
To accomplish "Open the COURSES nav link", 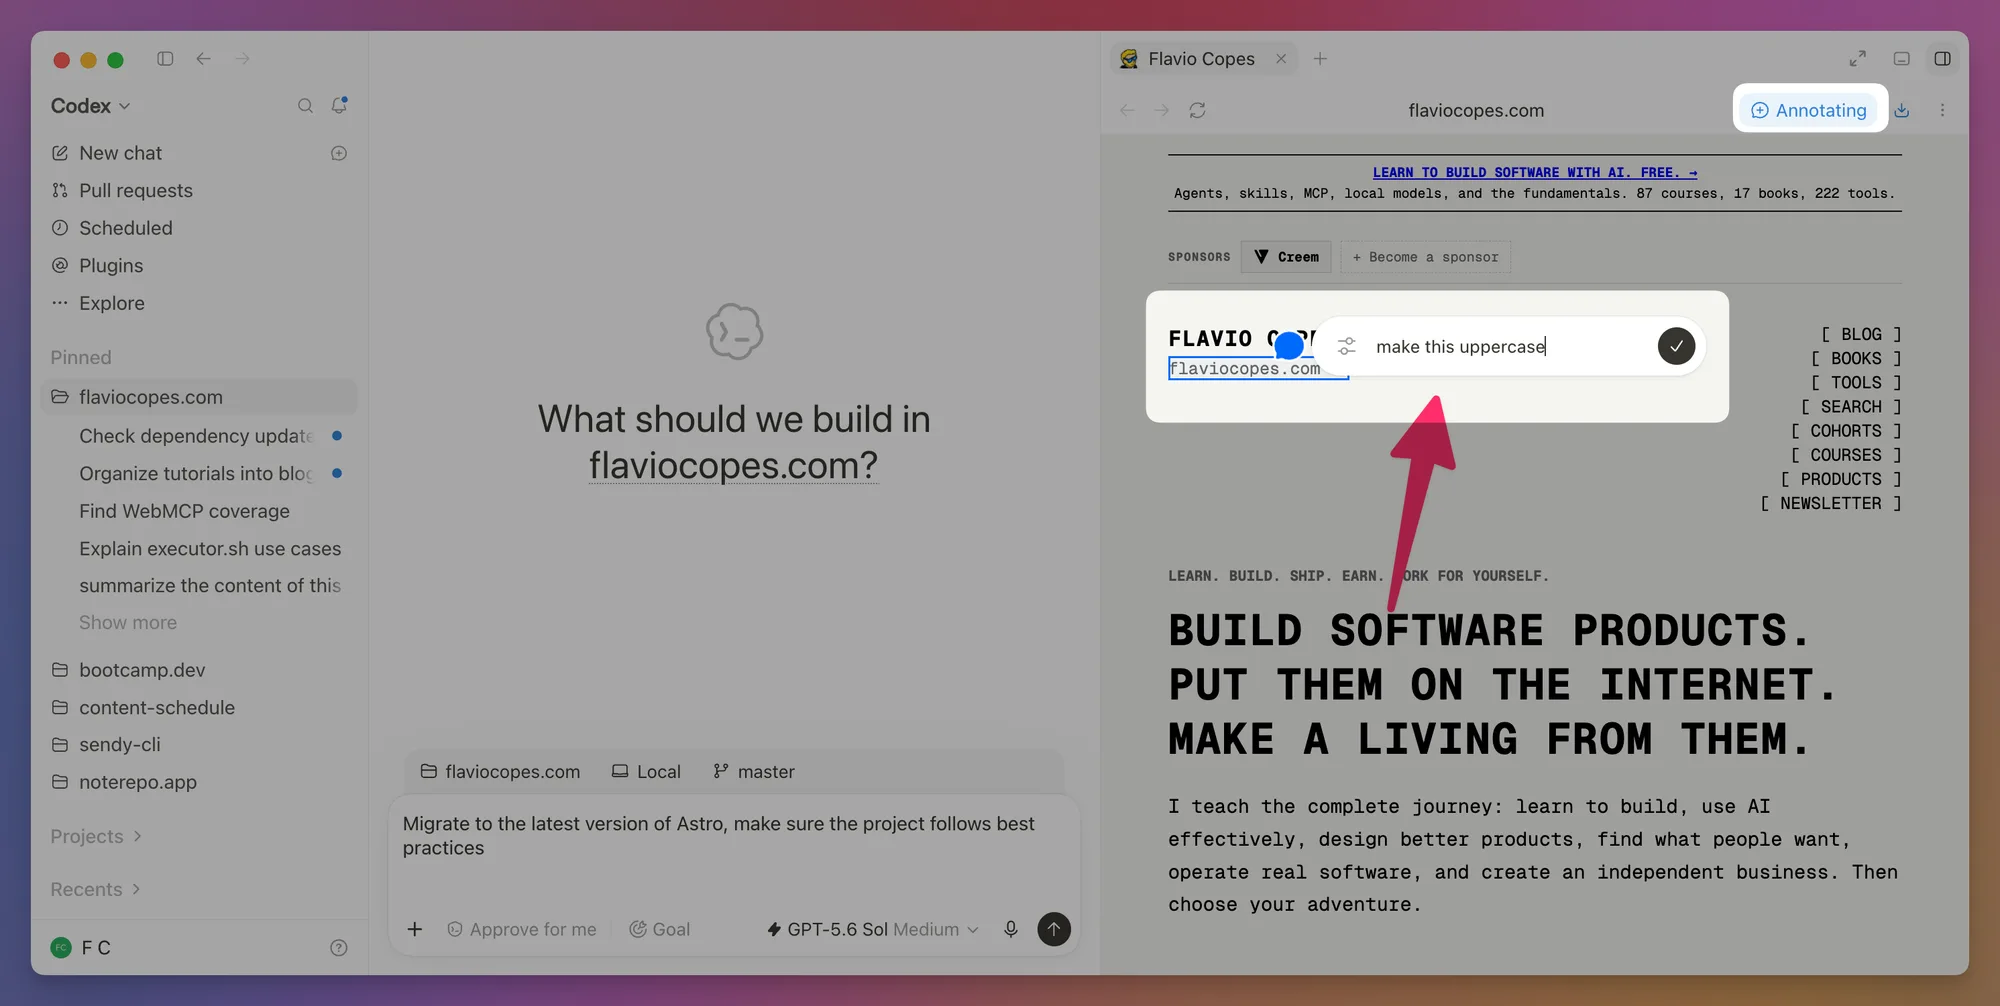I will click(1846, 455).
